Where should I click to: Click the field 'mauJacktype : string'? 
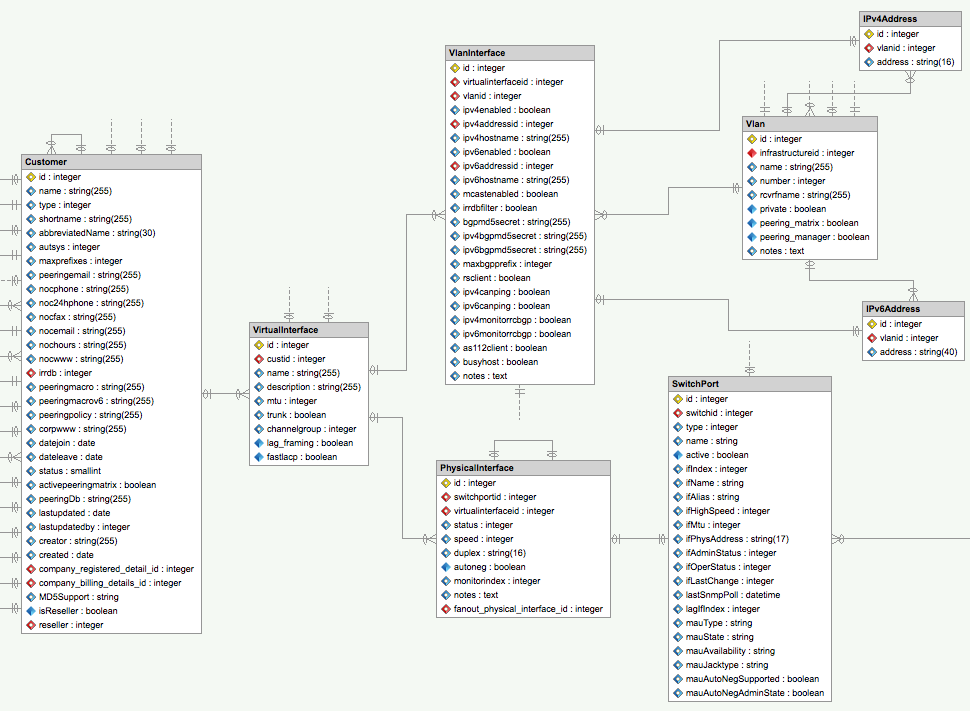[727, 665]
